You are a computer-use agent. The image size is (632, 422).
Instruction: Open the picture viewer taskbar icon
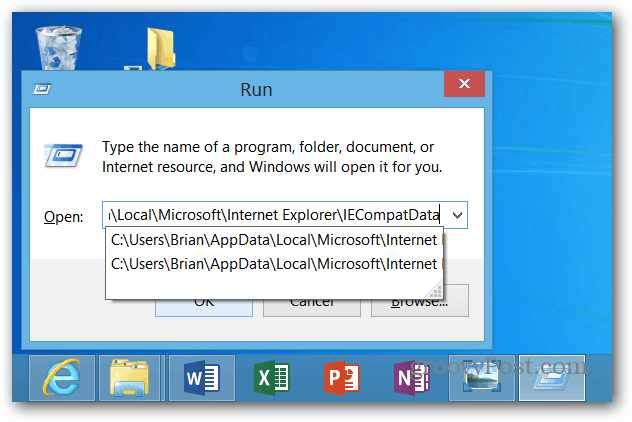tap(482, 378)
